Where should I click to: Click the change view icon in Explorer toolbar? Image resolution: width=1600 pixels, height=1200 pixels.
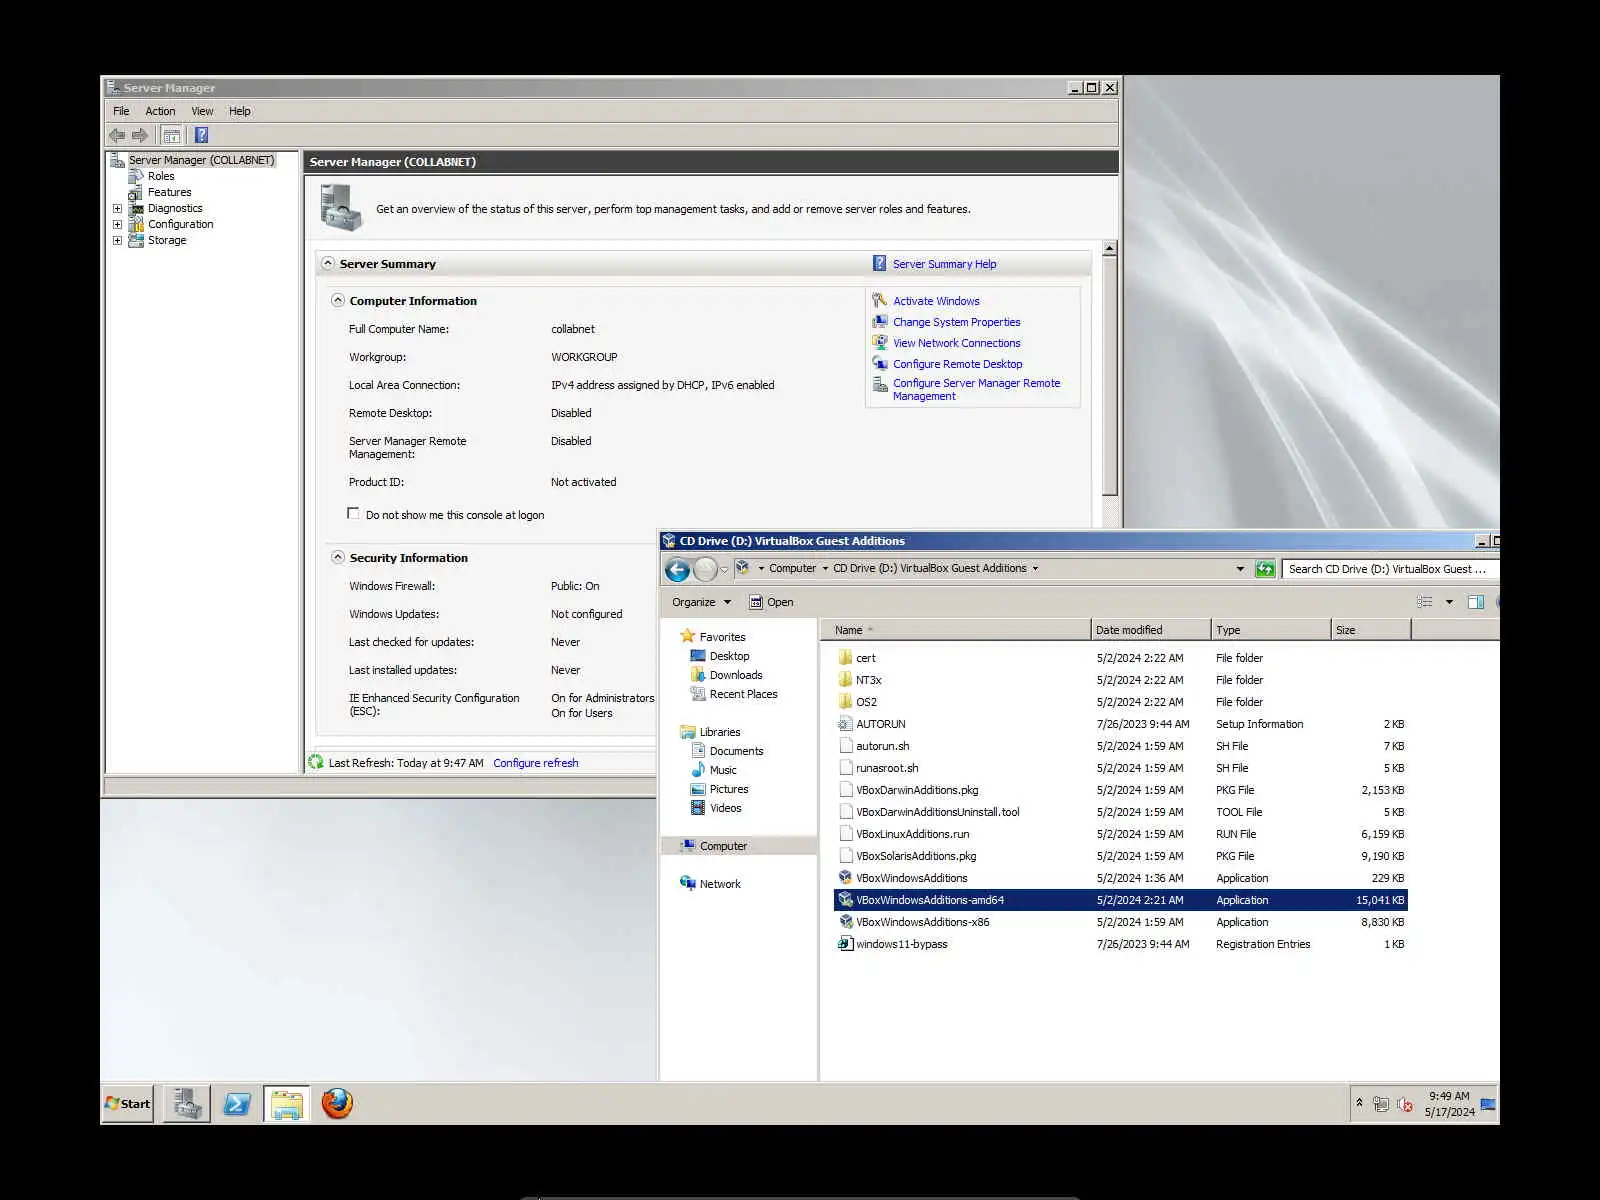pyautogui.click(x=1425, y=602)
